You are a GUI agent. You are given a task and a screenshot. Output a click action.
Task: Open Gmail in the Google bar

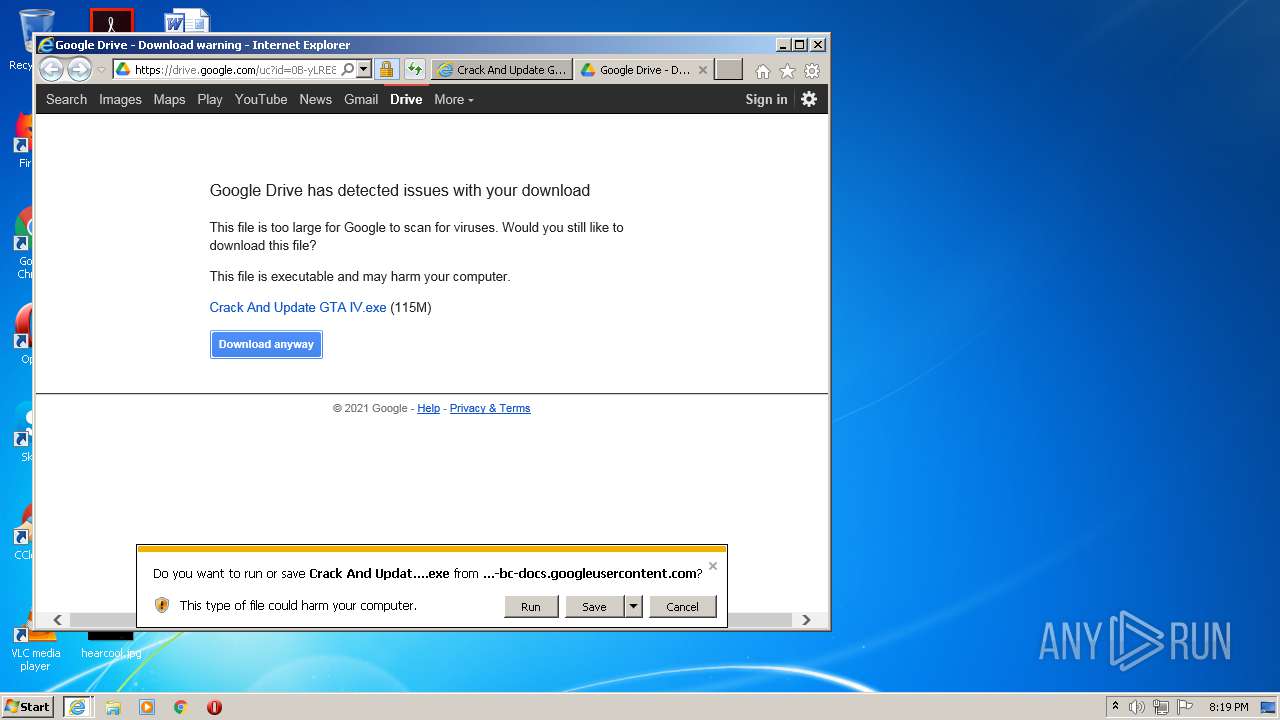pos(361,99)
